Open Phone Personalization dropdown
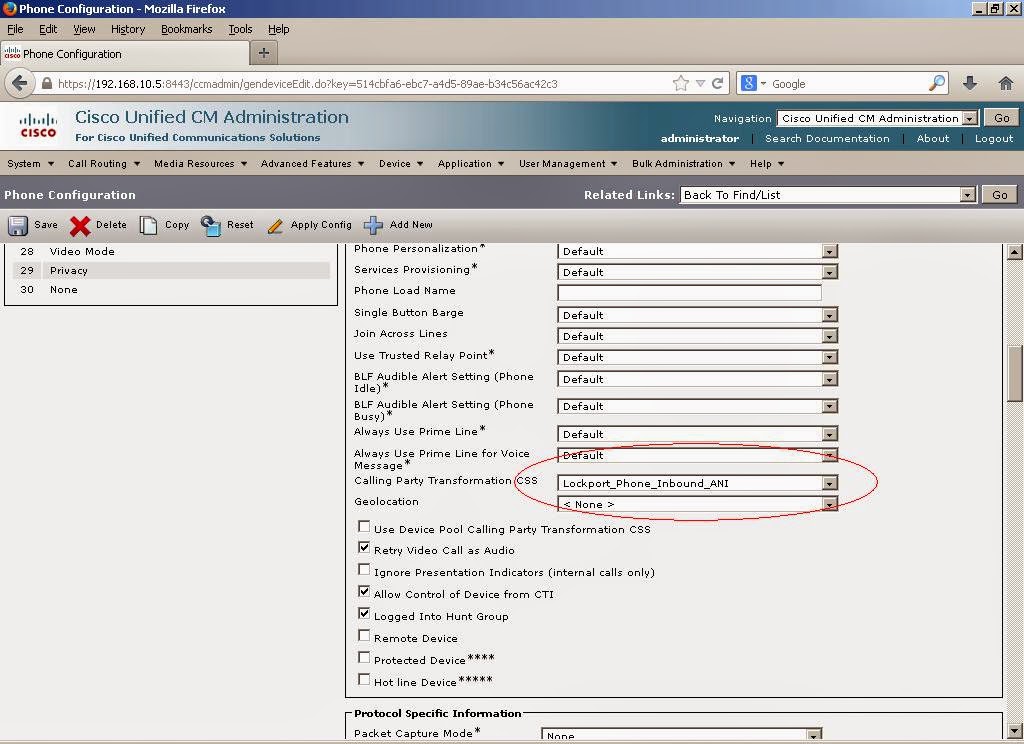Image resolution: width=1024 pixels, height=744 pixels. click(x=697, y=251)
